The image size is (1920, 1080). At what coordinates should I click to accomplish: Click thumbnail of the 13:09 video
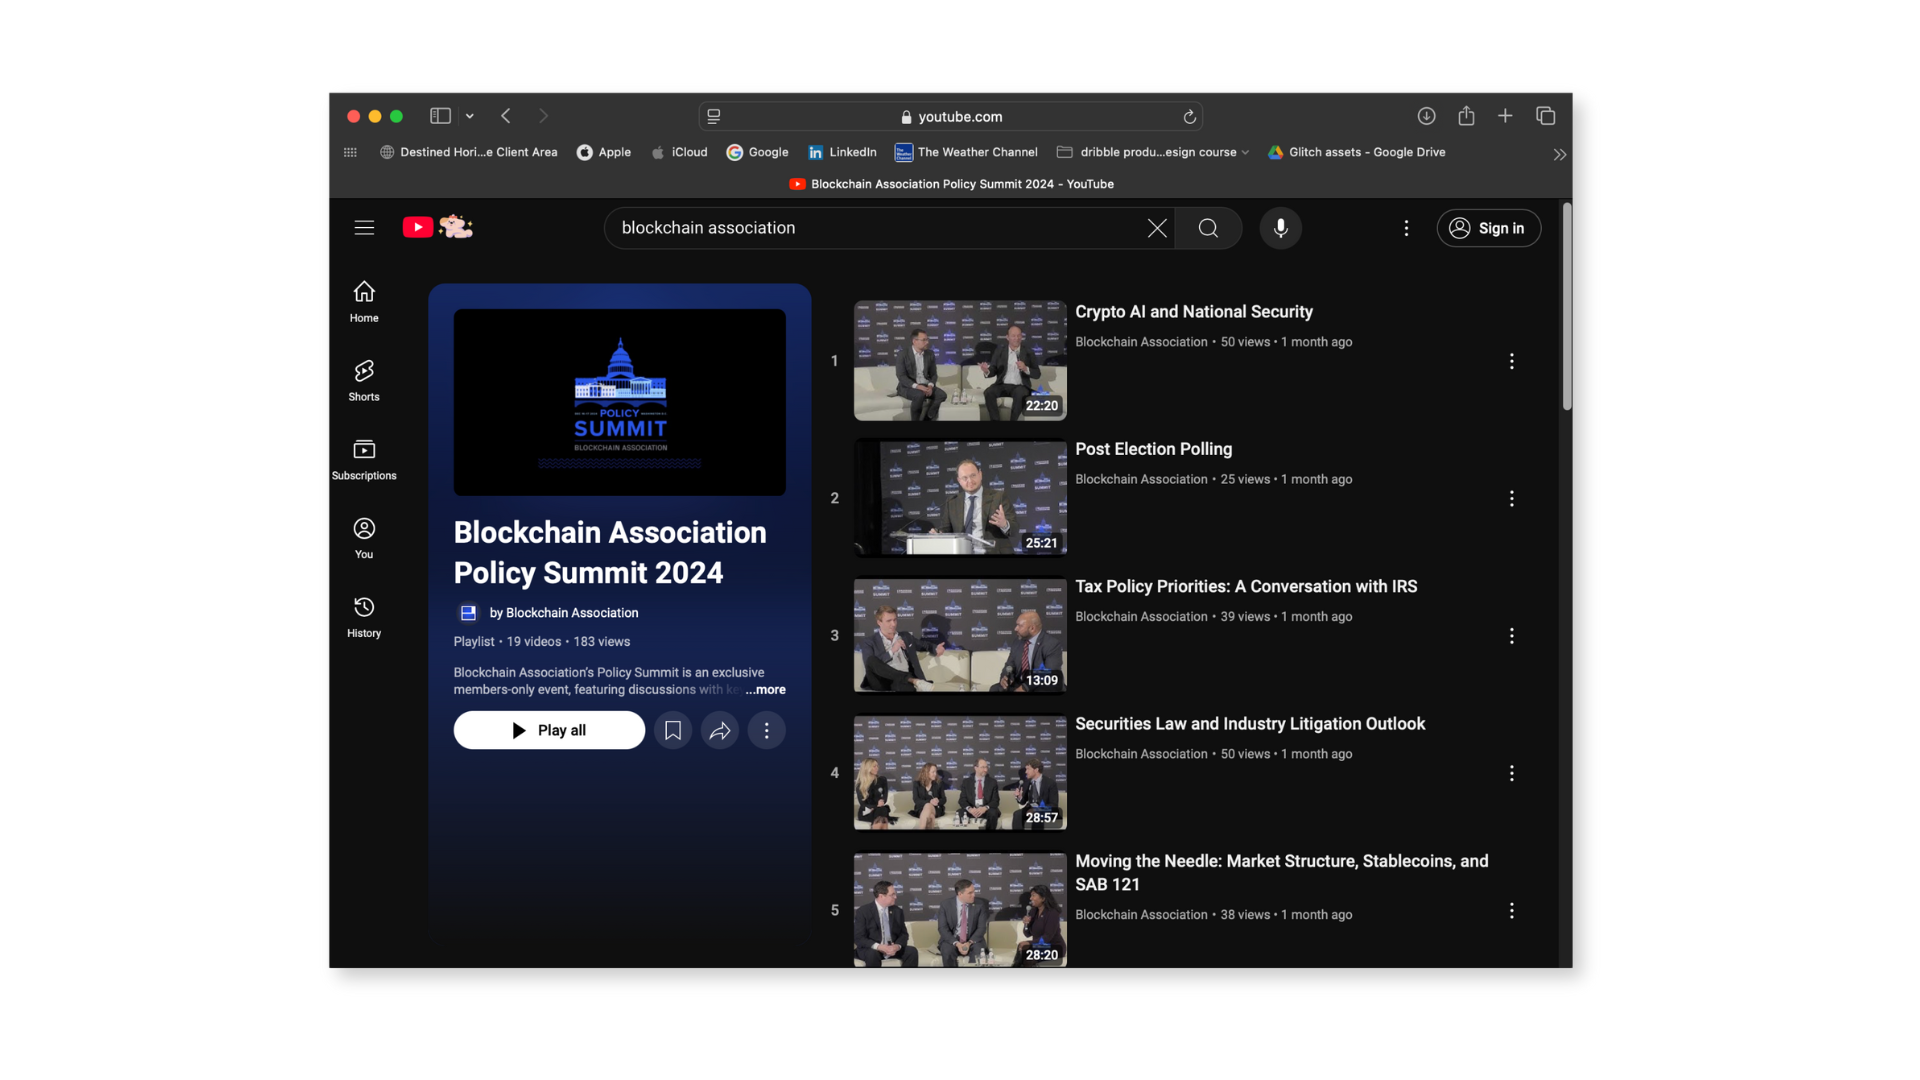pos(960,635)
